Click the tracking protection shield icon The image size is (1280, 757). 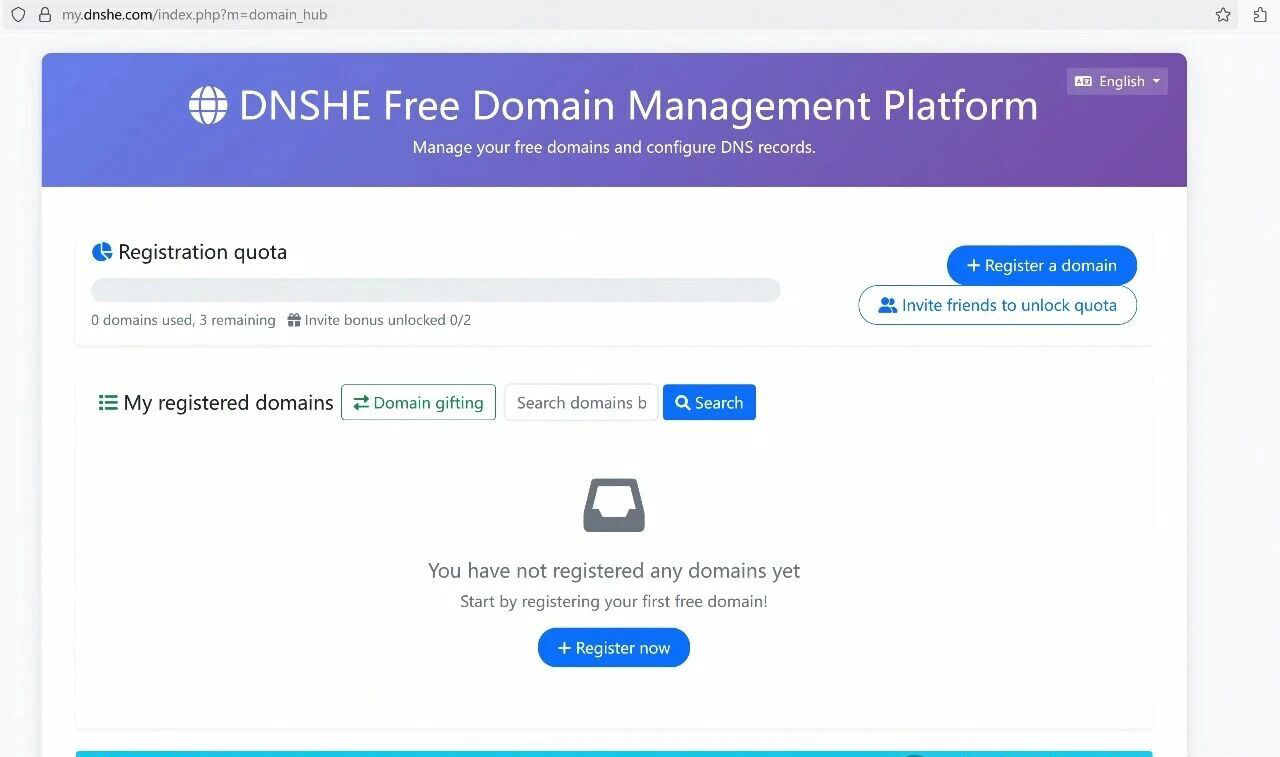tap(18, 15)
